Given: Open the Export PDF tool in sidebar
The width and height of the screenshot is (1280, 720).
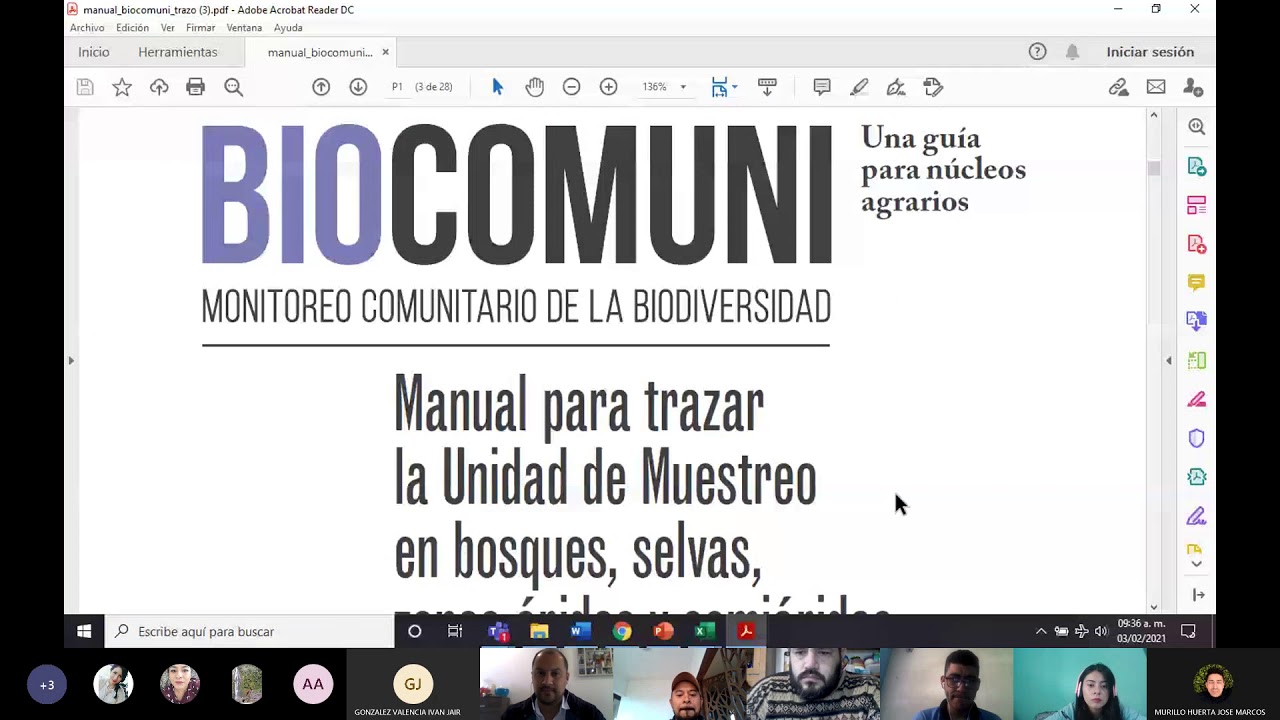Looking at the screenshot, I should click(1196, 166).
